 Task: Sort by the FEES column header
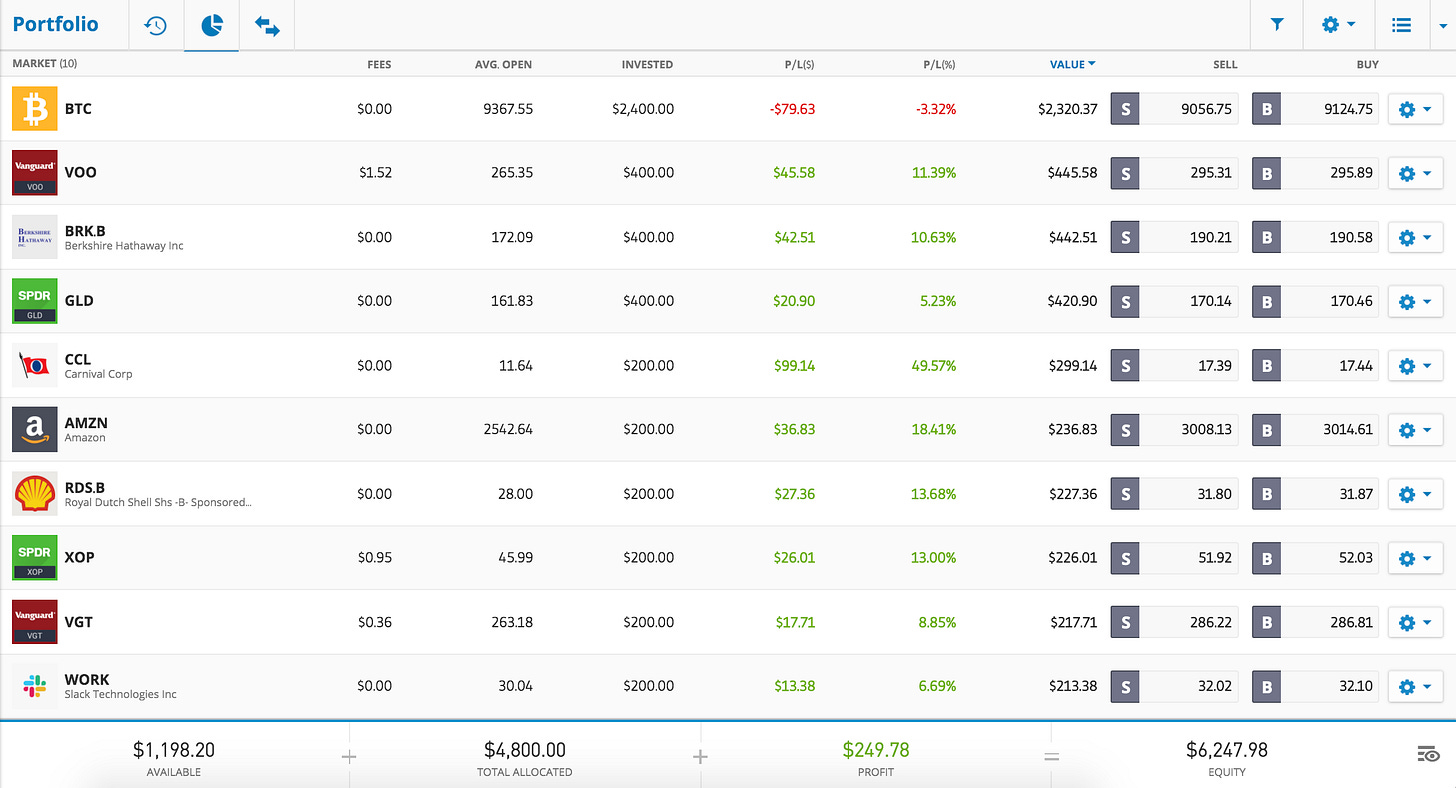(379, 64)
